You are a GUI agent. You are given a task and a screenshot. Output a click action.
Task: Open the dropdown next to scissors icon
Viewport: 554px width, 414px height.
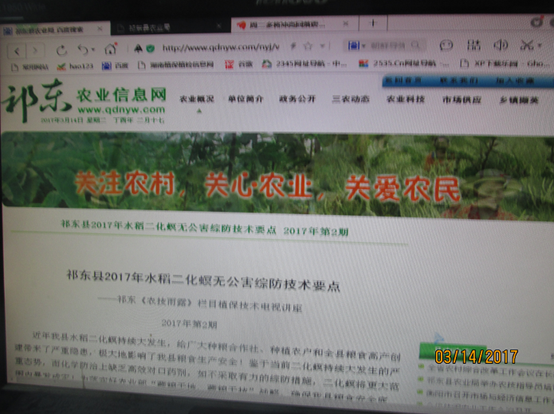coord(540,46)
